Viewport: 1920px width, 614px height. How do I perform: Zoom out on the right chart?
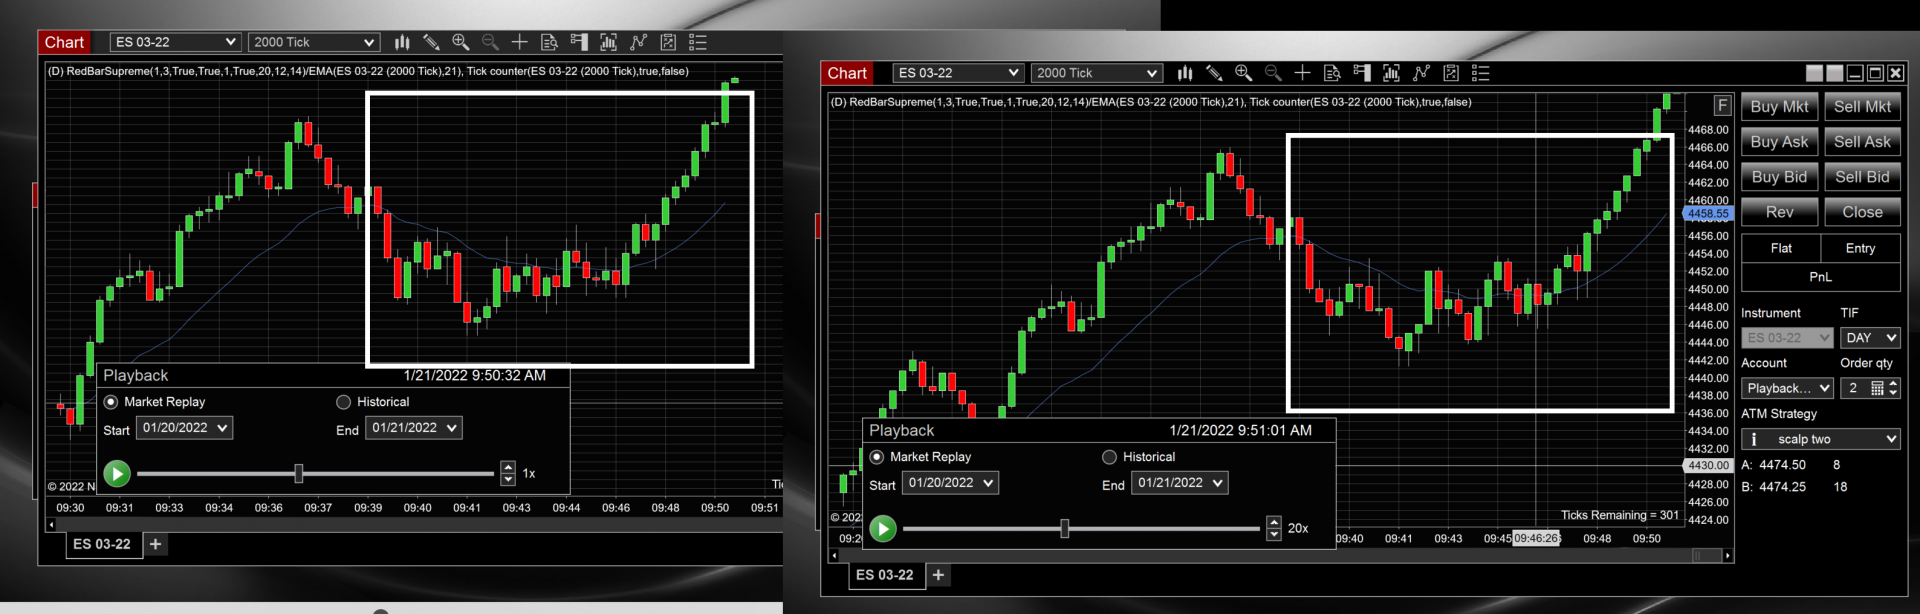[1273, 73]
